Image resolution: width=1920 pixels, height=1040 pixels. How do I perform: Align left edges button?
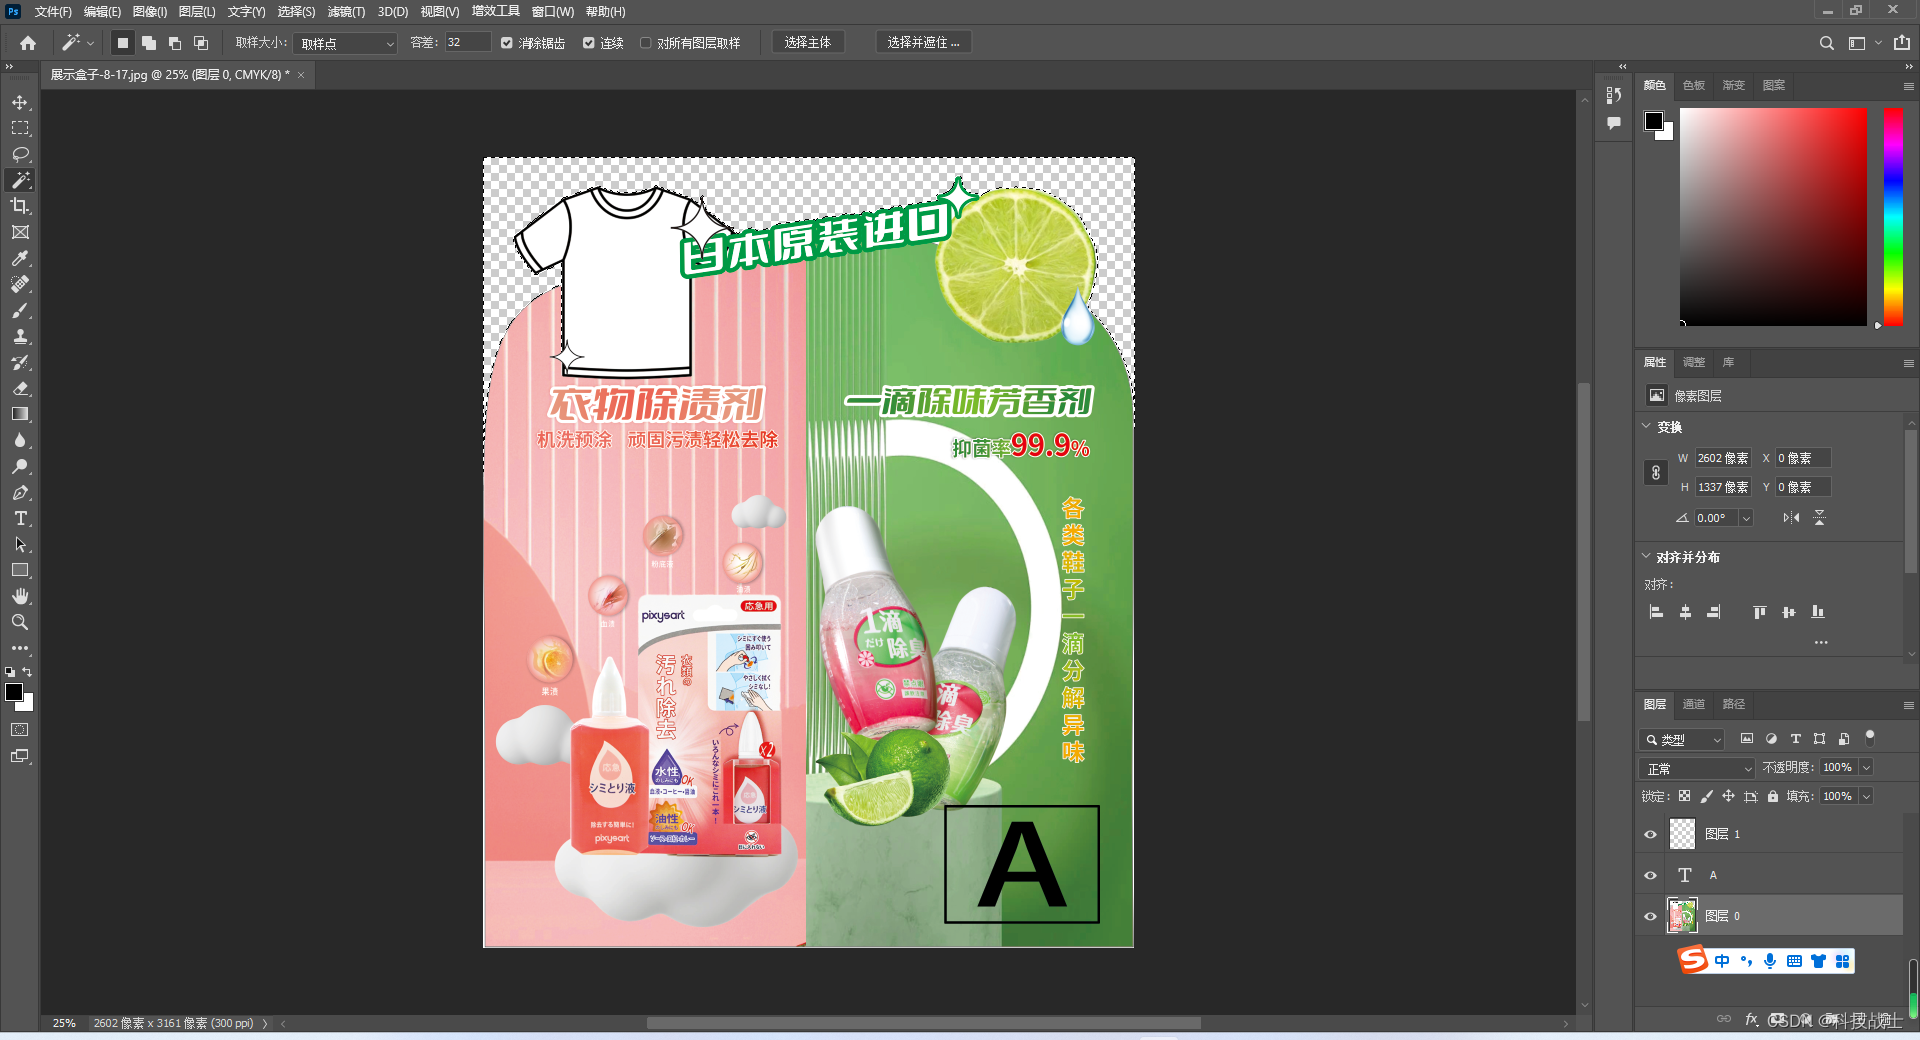click(x=1656, y=612)
